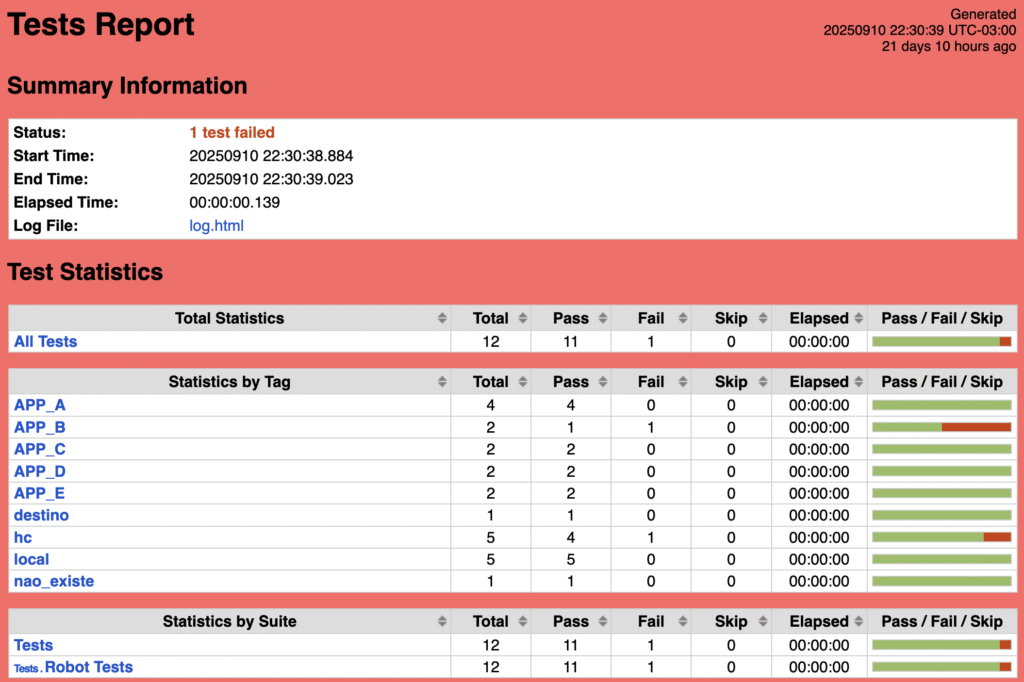Click Pass sort arrows in Statistics by Suite table

point(601,622)
